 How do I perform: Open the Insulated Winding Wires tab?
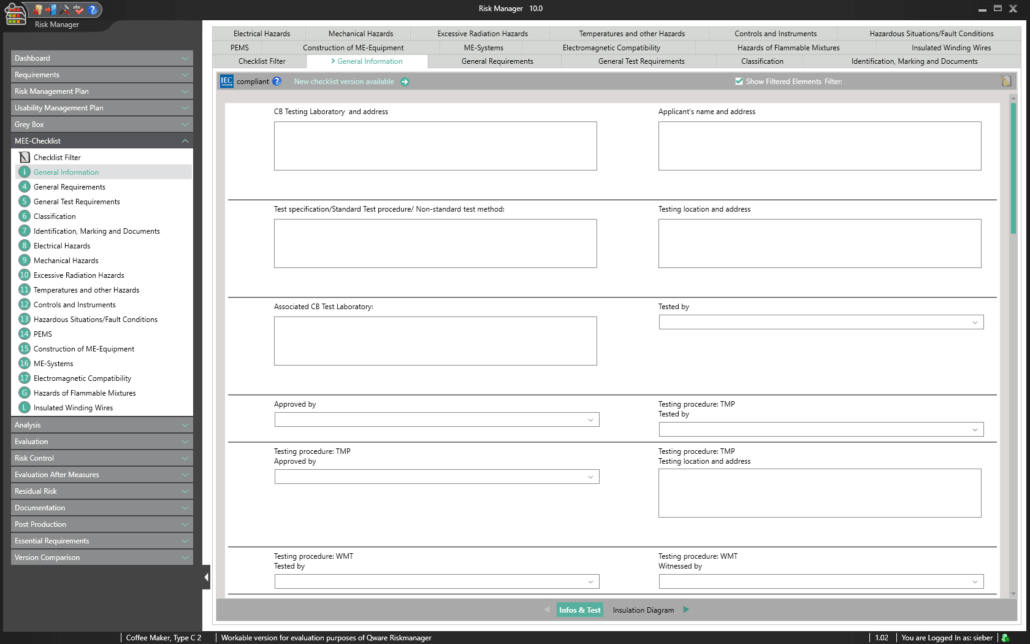(951, 47)
